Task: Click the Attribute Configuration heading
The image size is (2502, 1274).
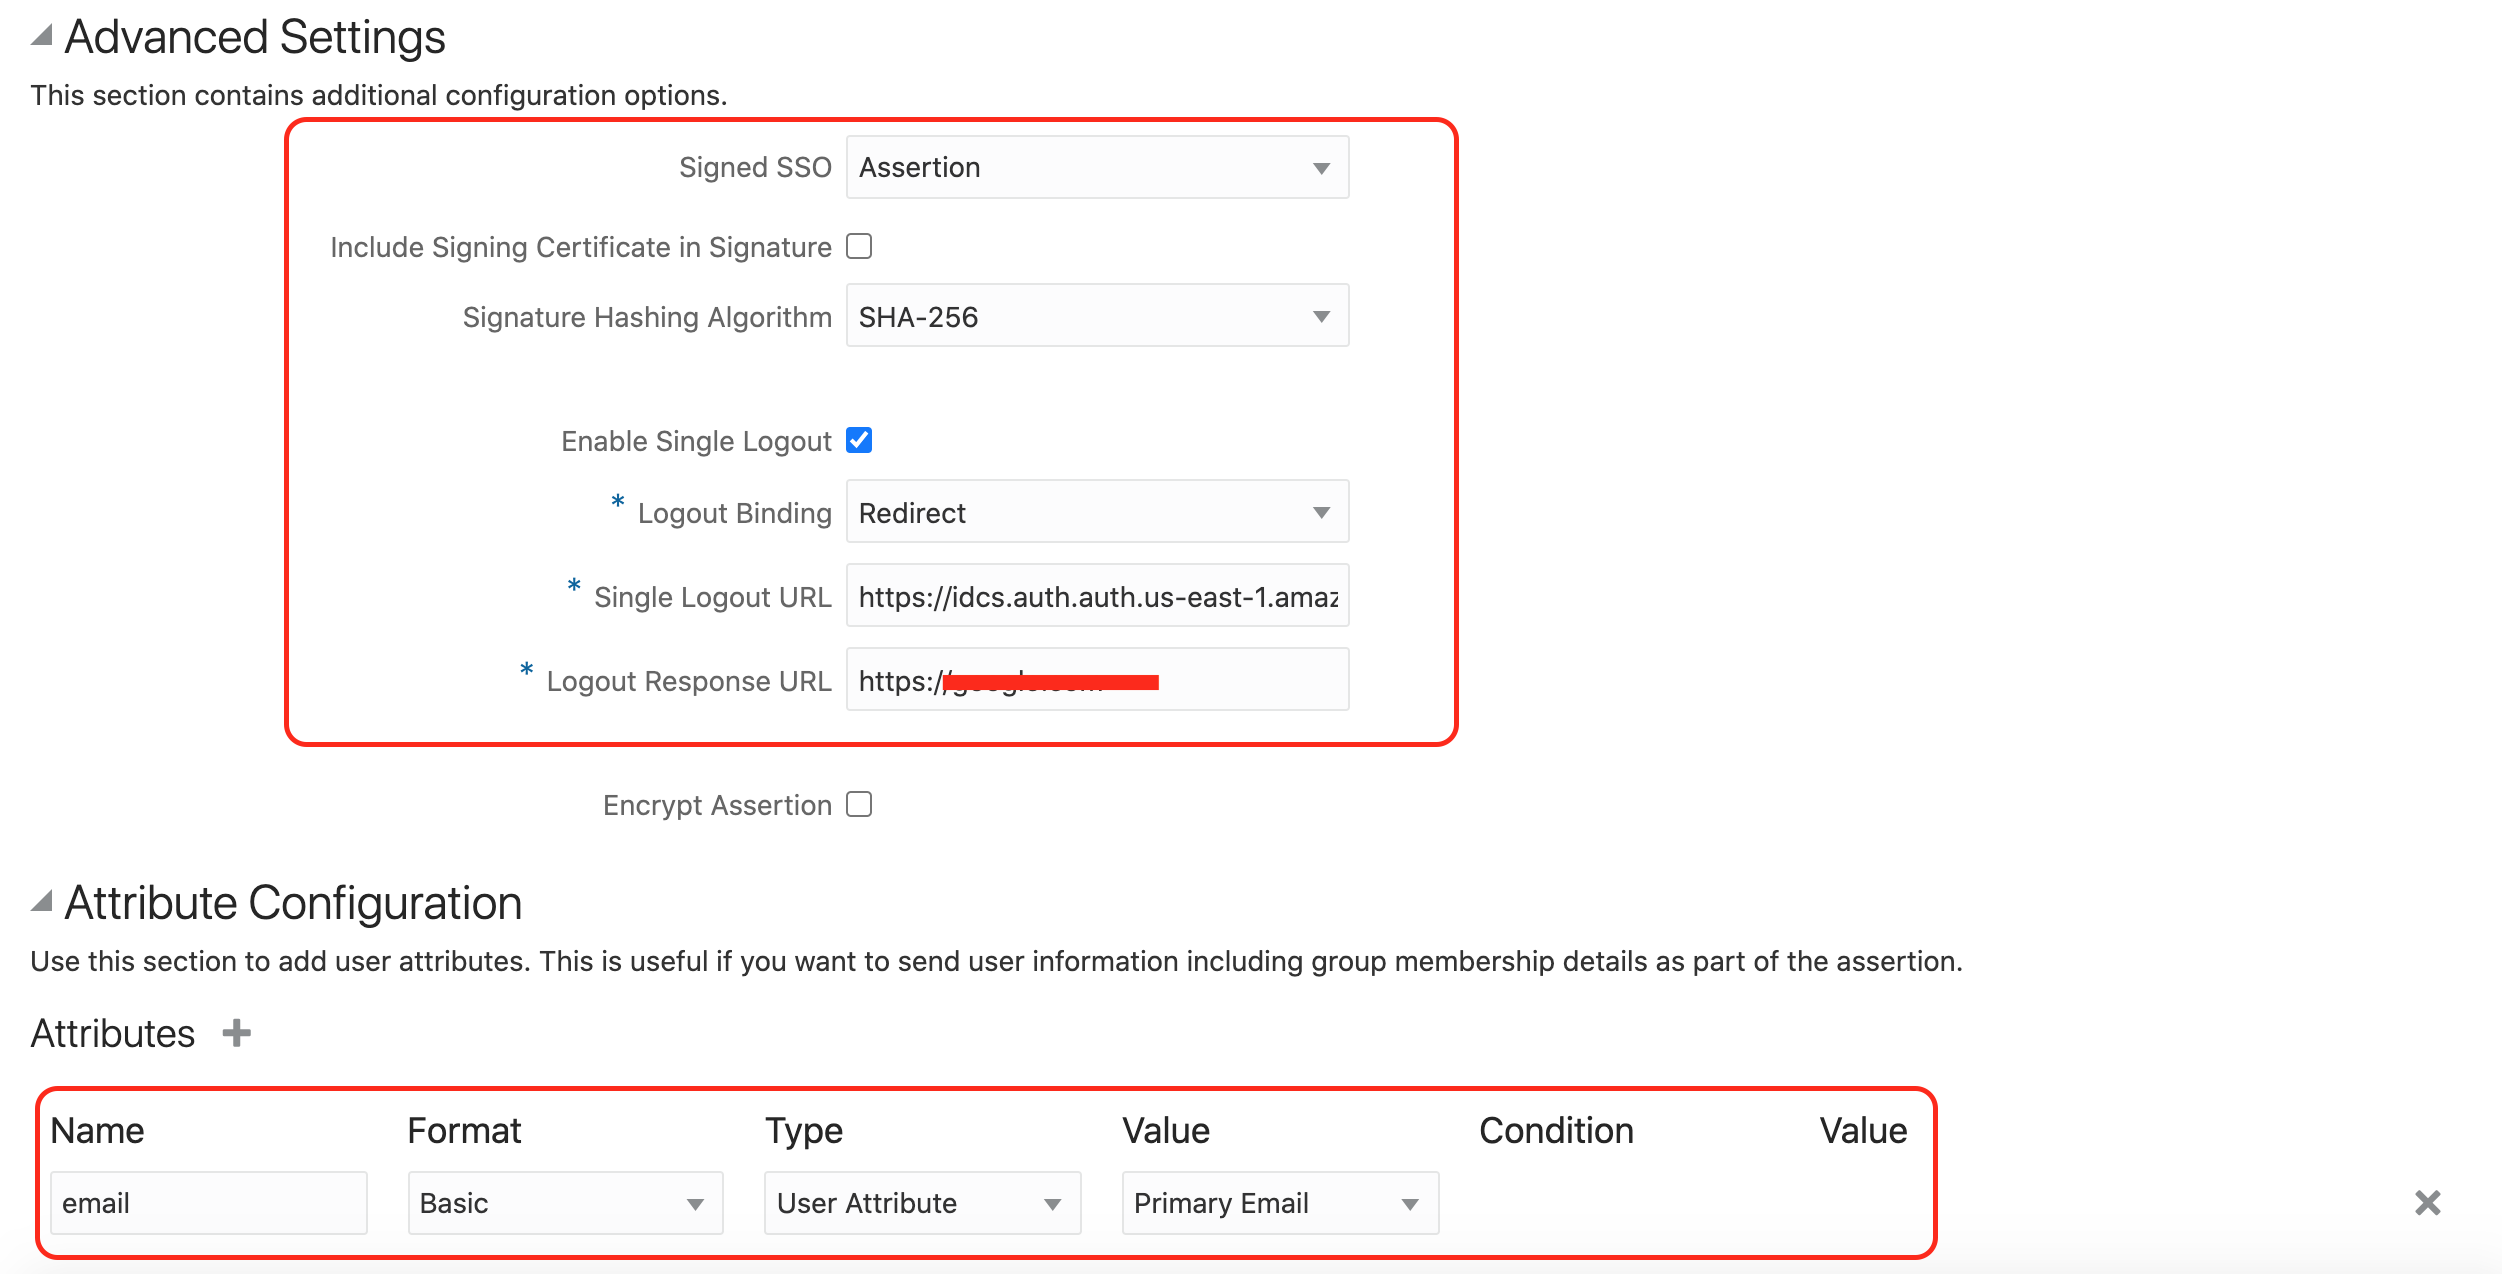Action: pos(293,903)
